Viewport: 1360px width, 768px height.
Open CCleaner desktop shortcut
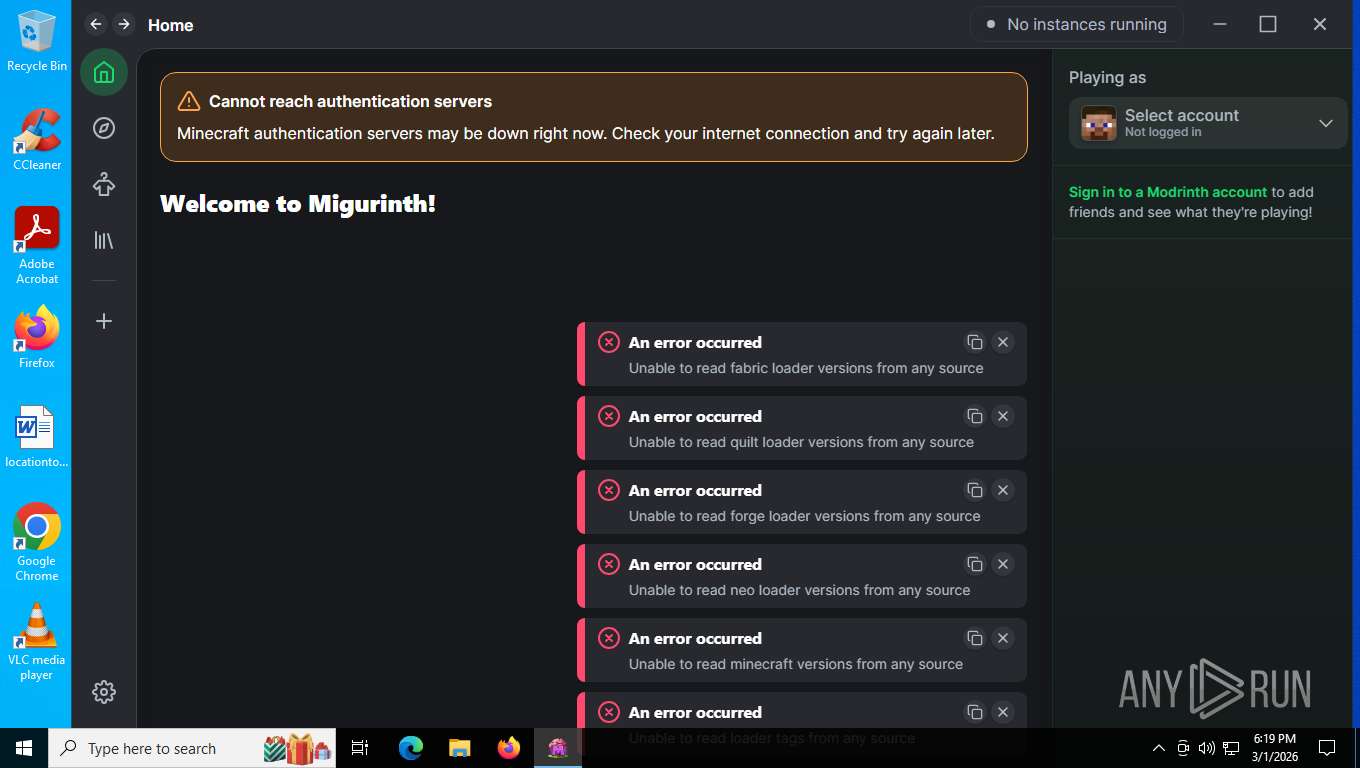point(37,139)
